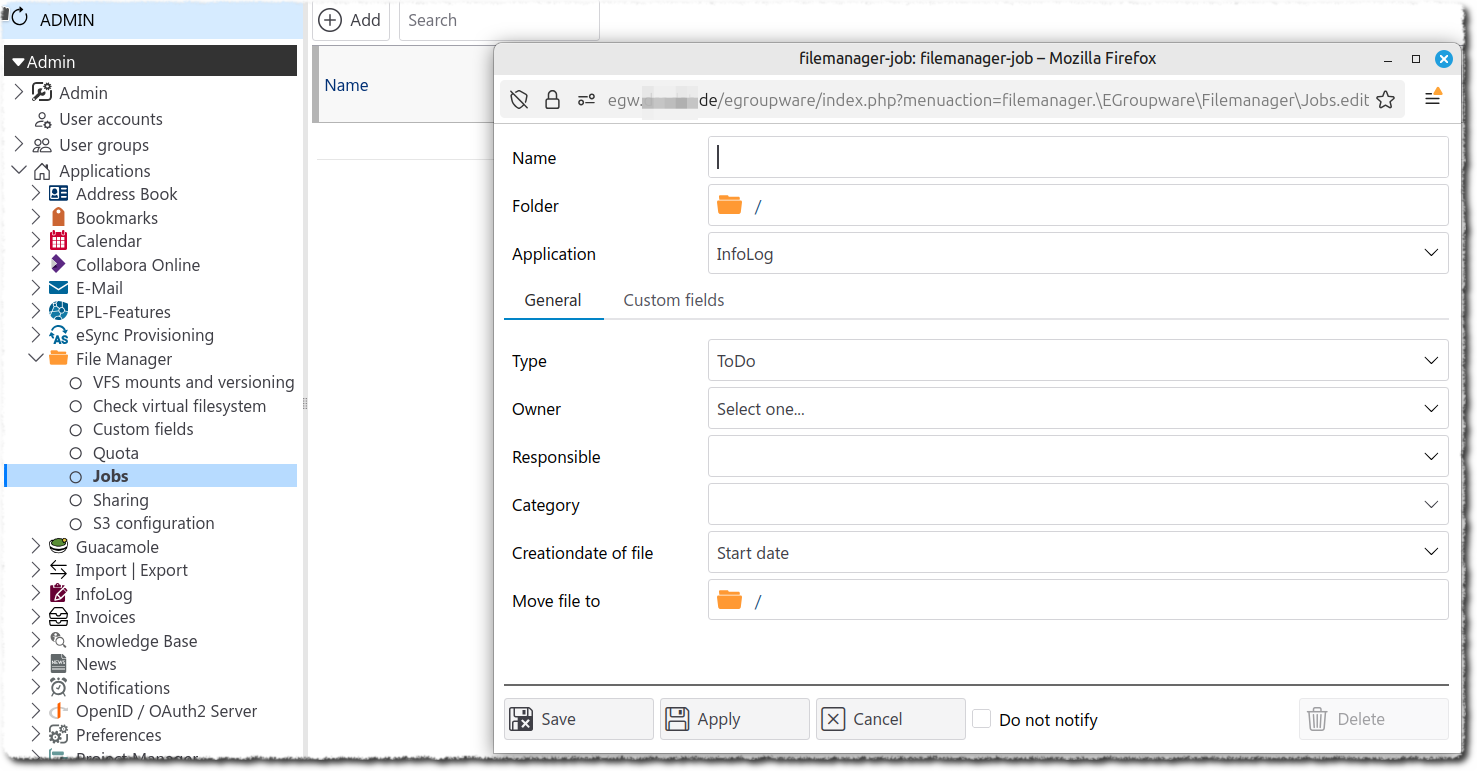Open the Type dropdown showing ToDo
This screenshot has height=771, width=1477.
pos(1077,361)
